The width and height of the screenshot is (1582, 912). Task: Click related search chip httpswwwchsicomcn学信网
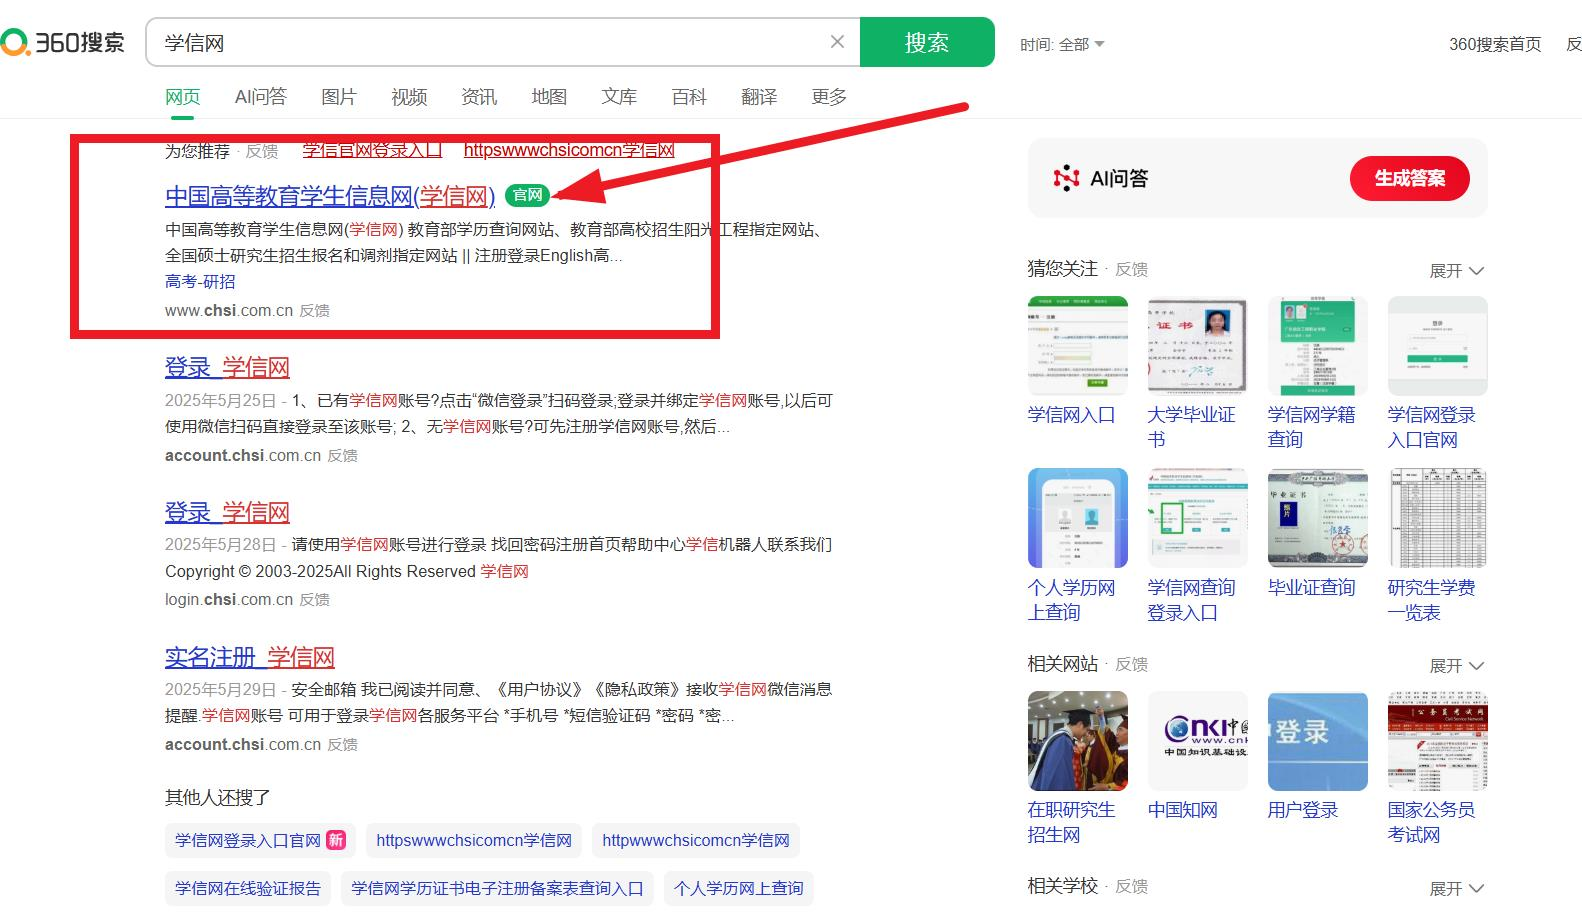474,840
